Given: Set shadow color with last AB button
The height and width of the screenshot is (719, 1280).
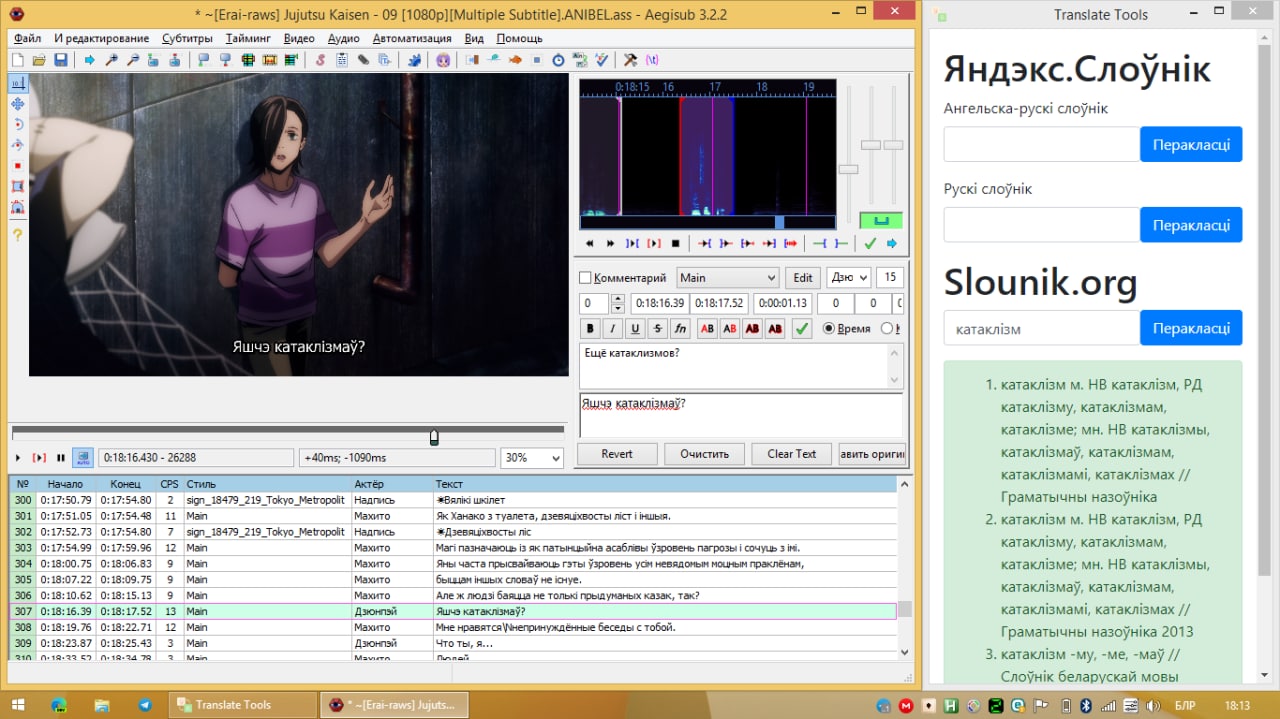Looking at the screenshot, I should (774, 328).
